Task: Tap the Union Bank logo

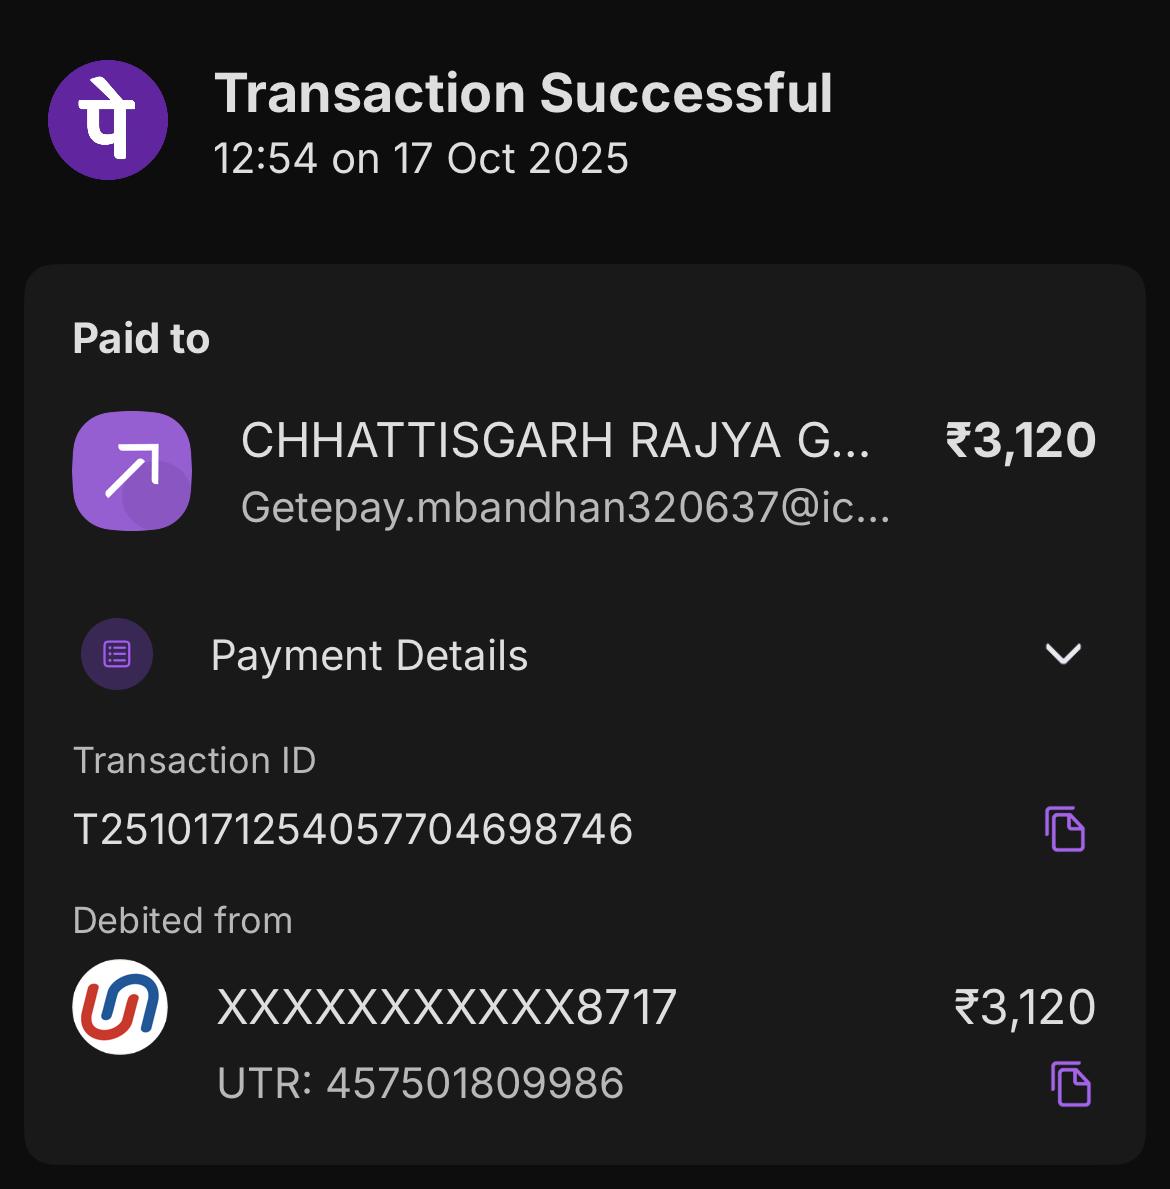Action: [120, 1007]
